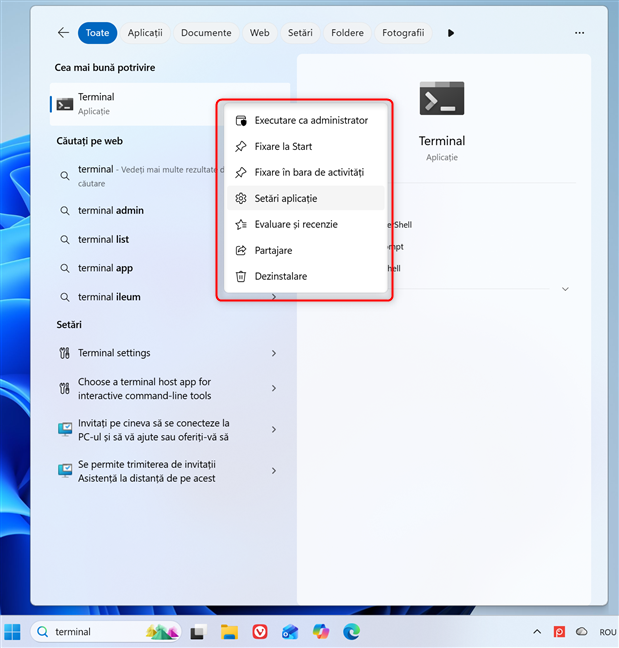Expand the Terminal settings result arrow
The image size is (619, 648).
pos(274,353)
